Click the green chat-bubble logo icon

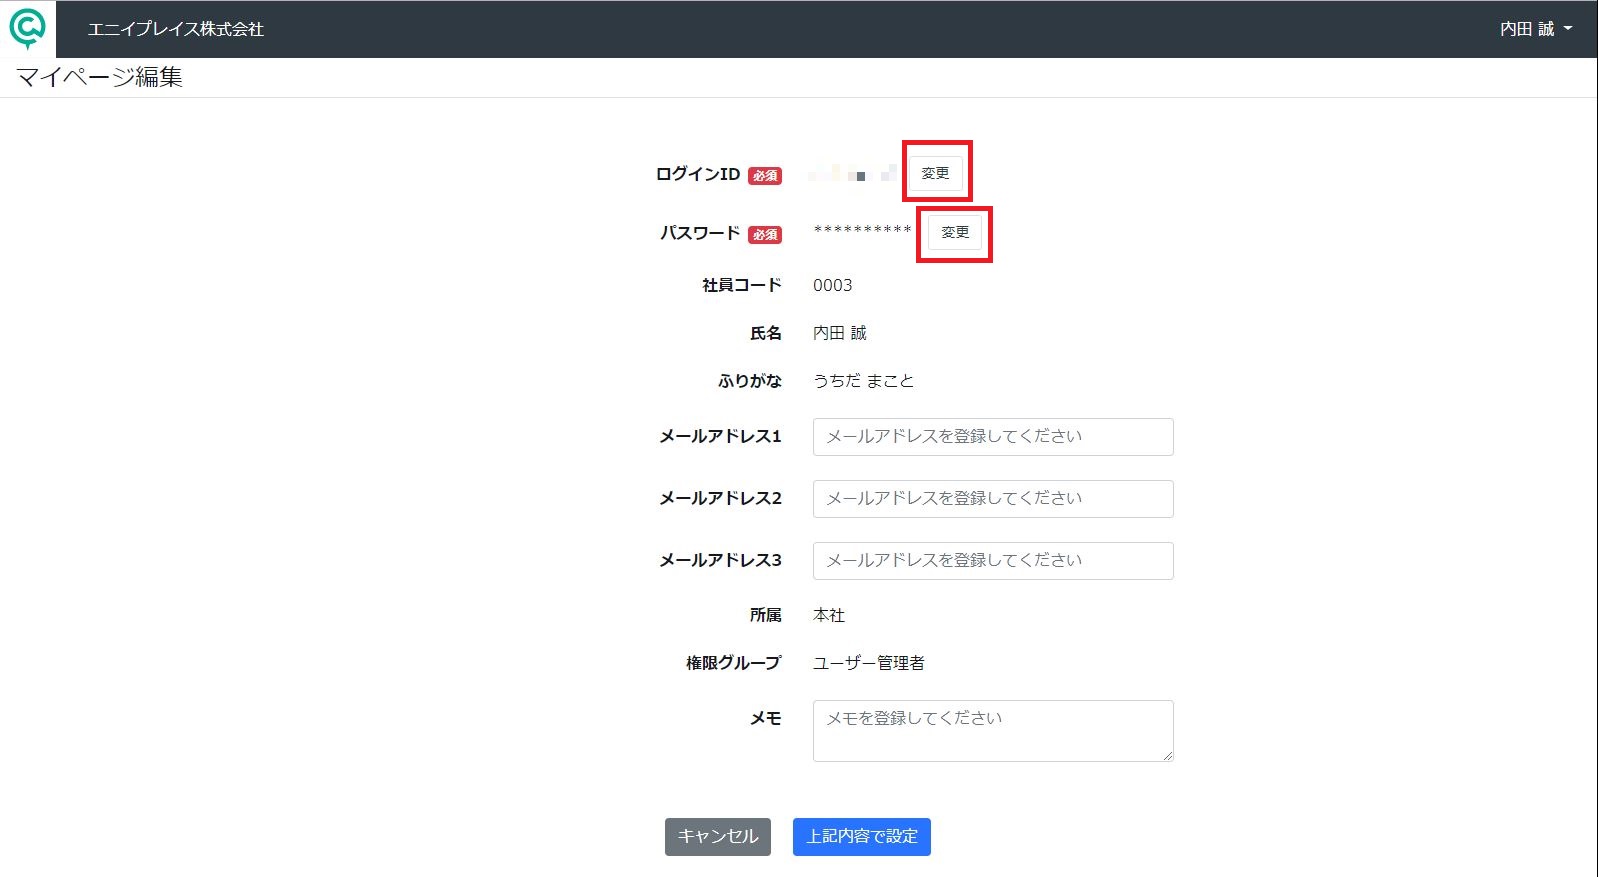point(27,29)
